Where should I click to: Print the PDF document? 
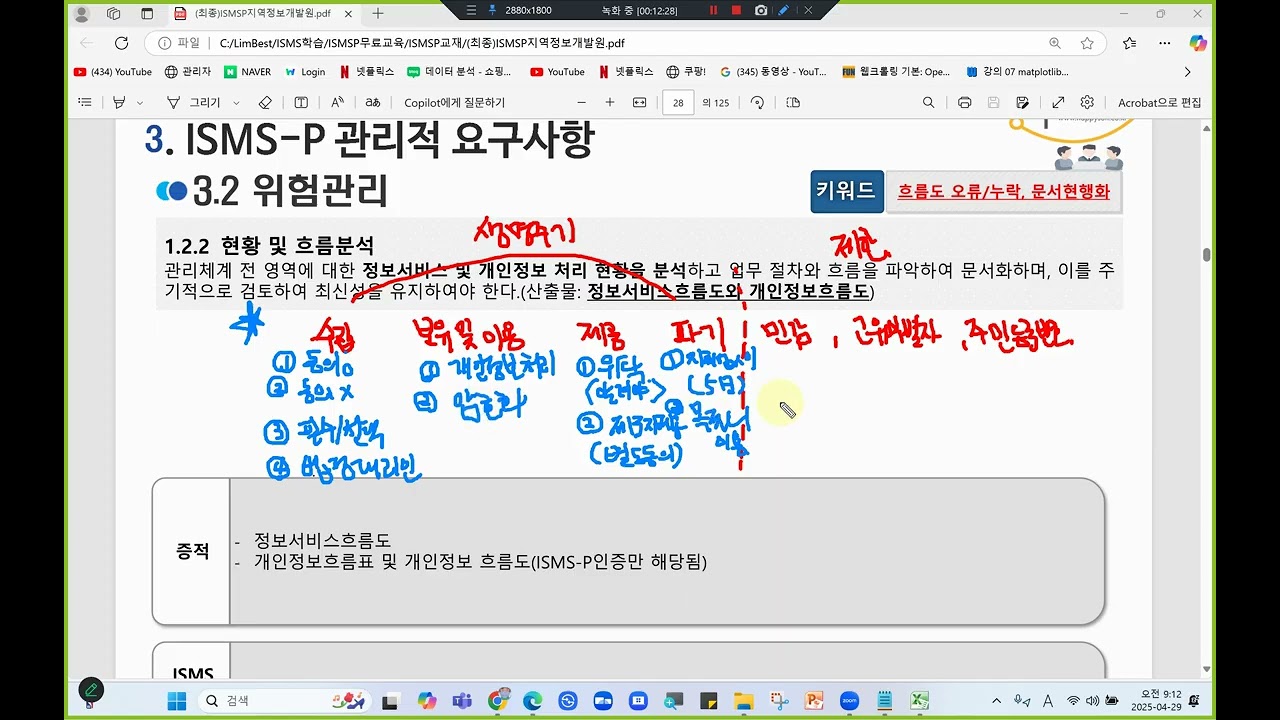click(965, 102)
